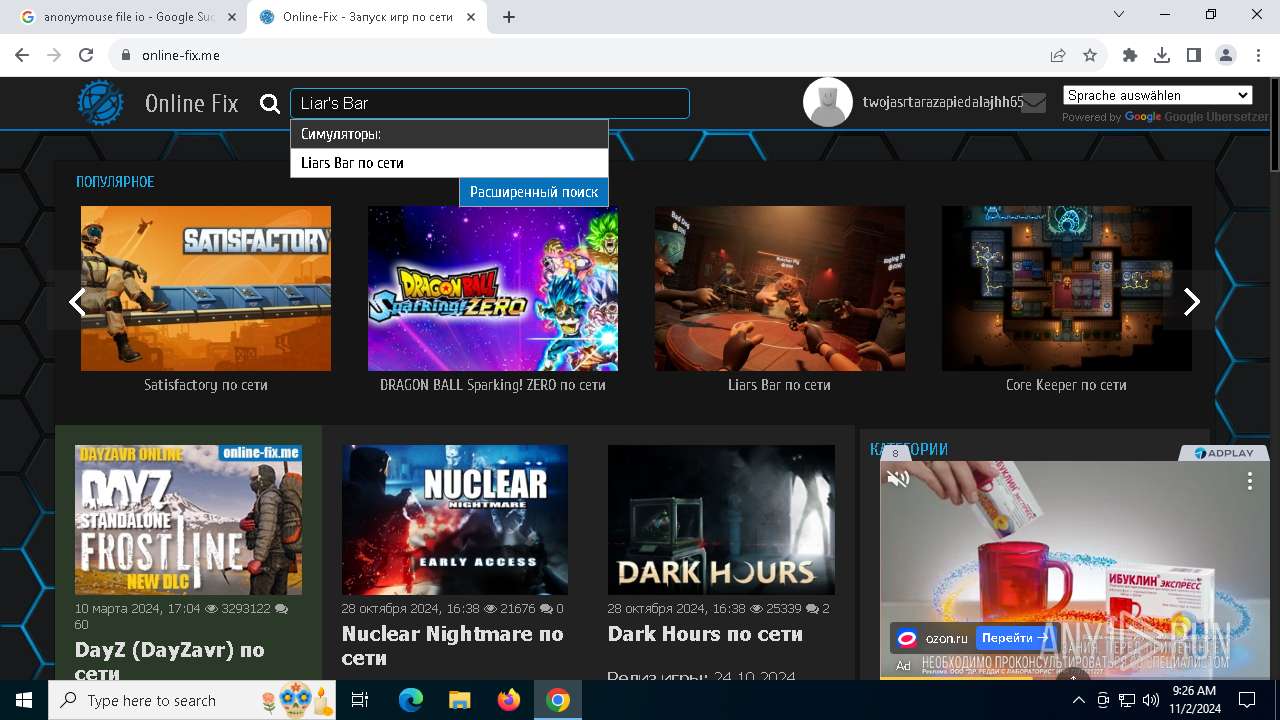Unmute the ad video
1280x720 pixels.
(x=898, y=479)
